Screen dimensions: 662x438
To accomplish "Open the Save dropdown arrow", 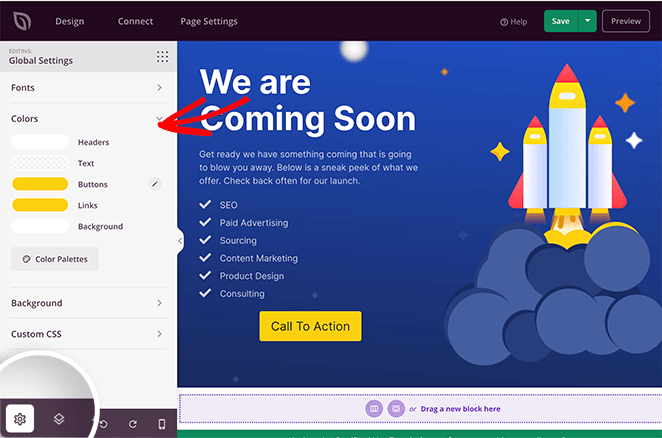I will point(587,21).
